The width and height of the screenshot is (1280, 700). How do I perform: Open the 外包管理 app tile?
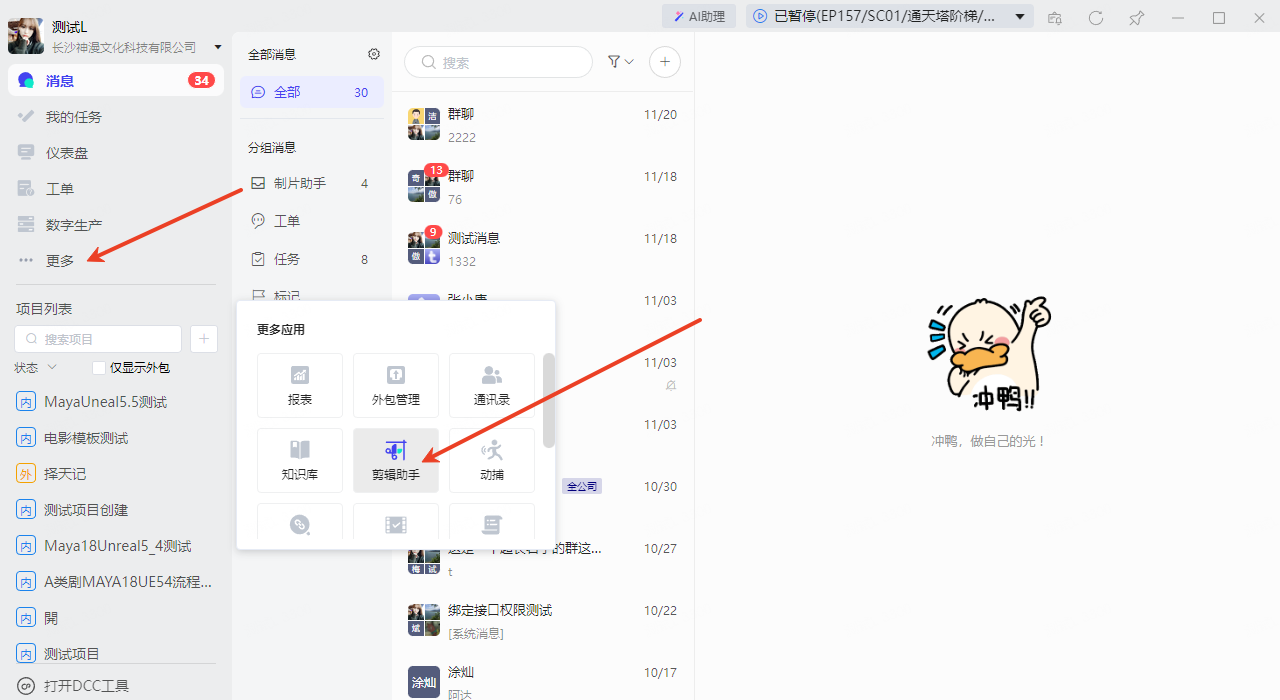(x=396, y=385)
